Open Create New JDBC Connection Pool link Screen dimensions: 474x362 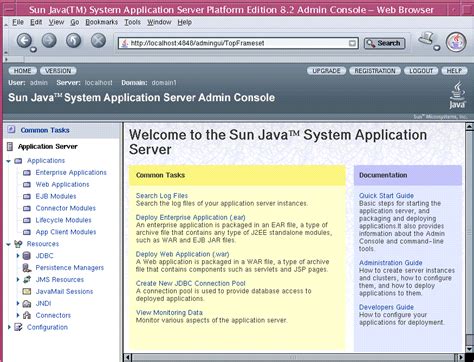tap(190, 283)
